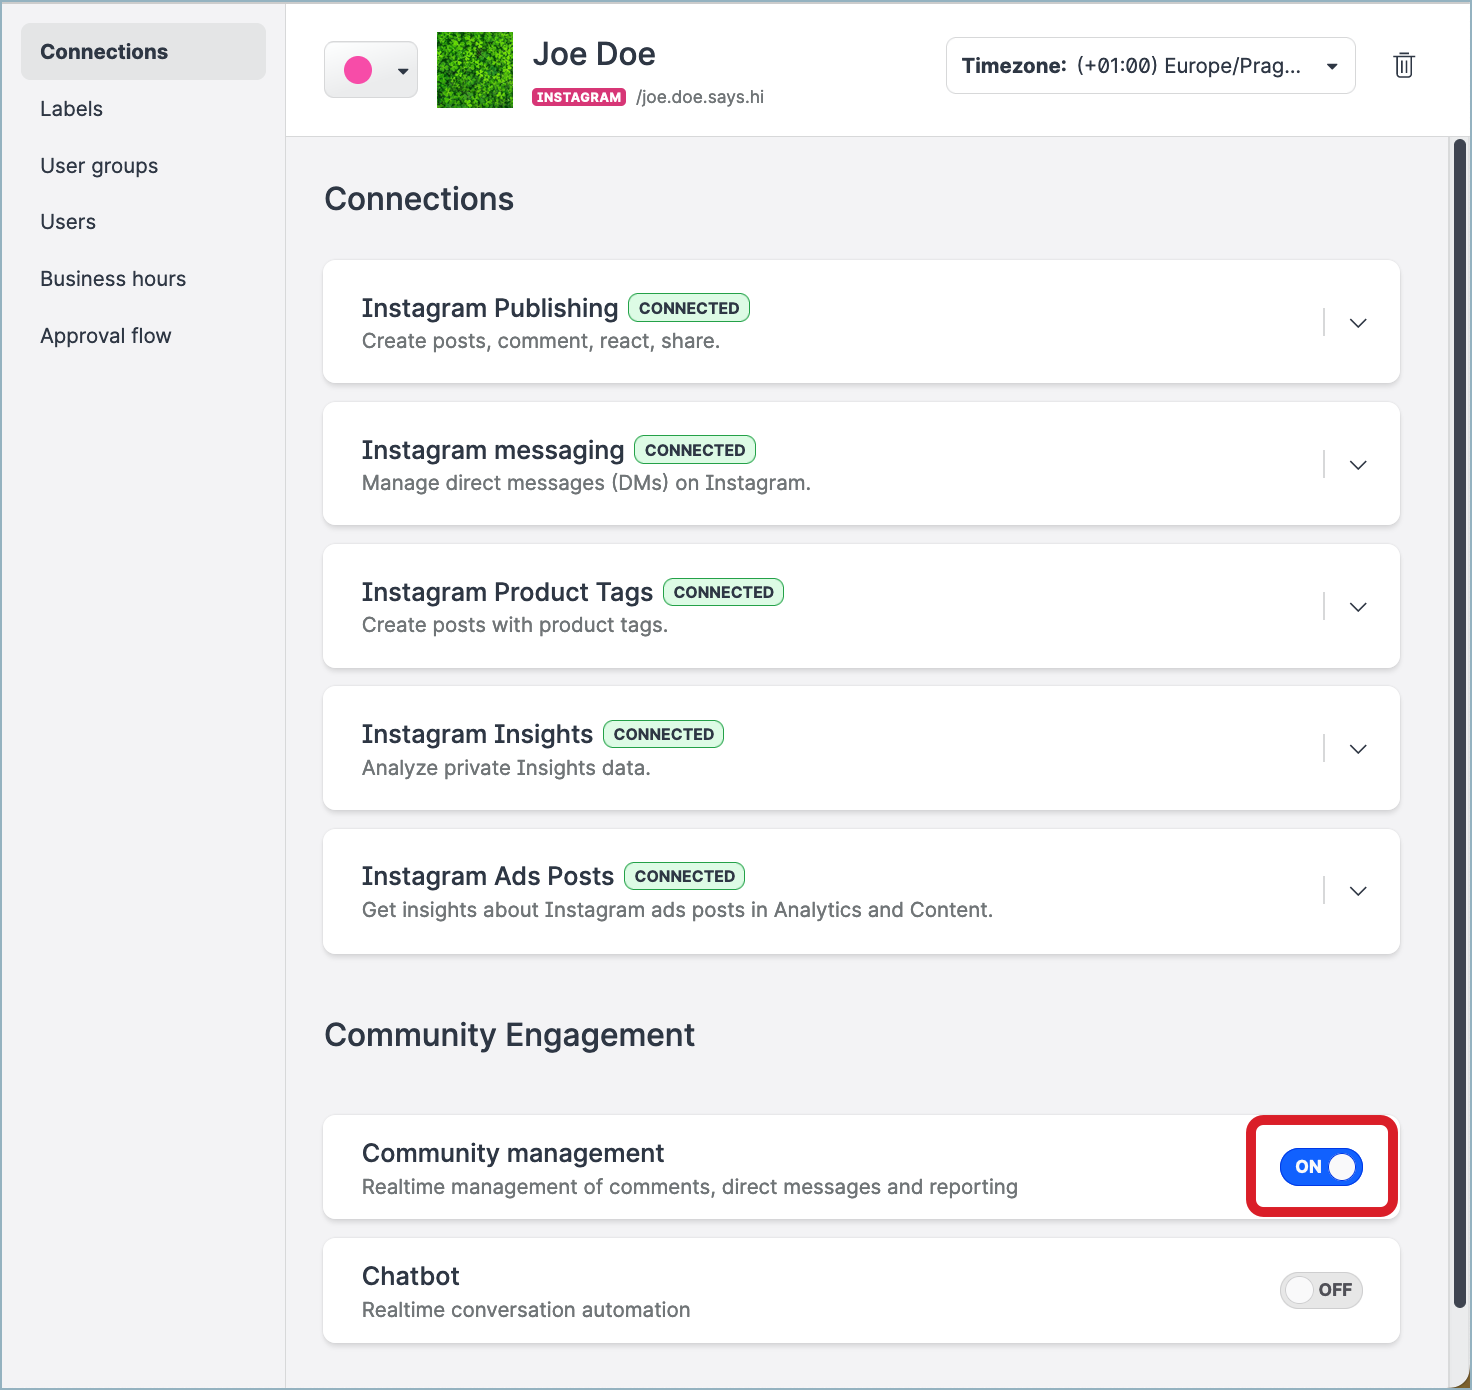
Task: Switch to User groups
Action: click(x=99, y=165)
